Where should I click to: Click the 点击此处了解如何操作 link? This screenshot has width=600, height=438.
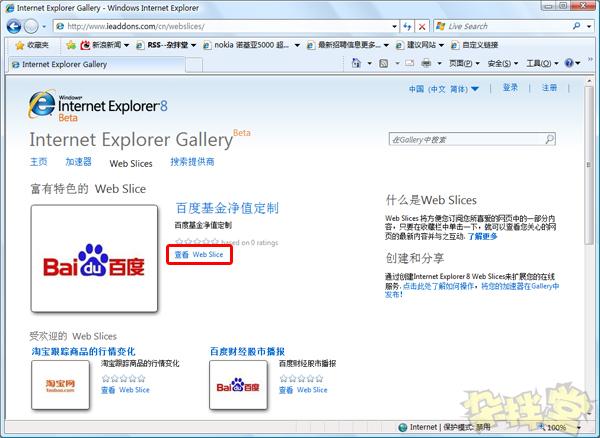(x=438, y=286)
